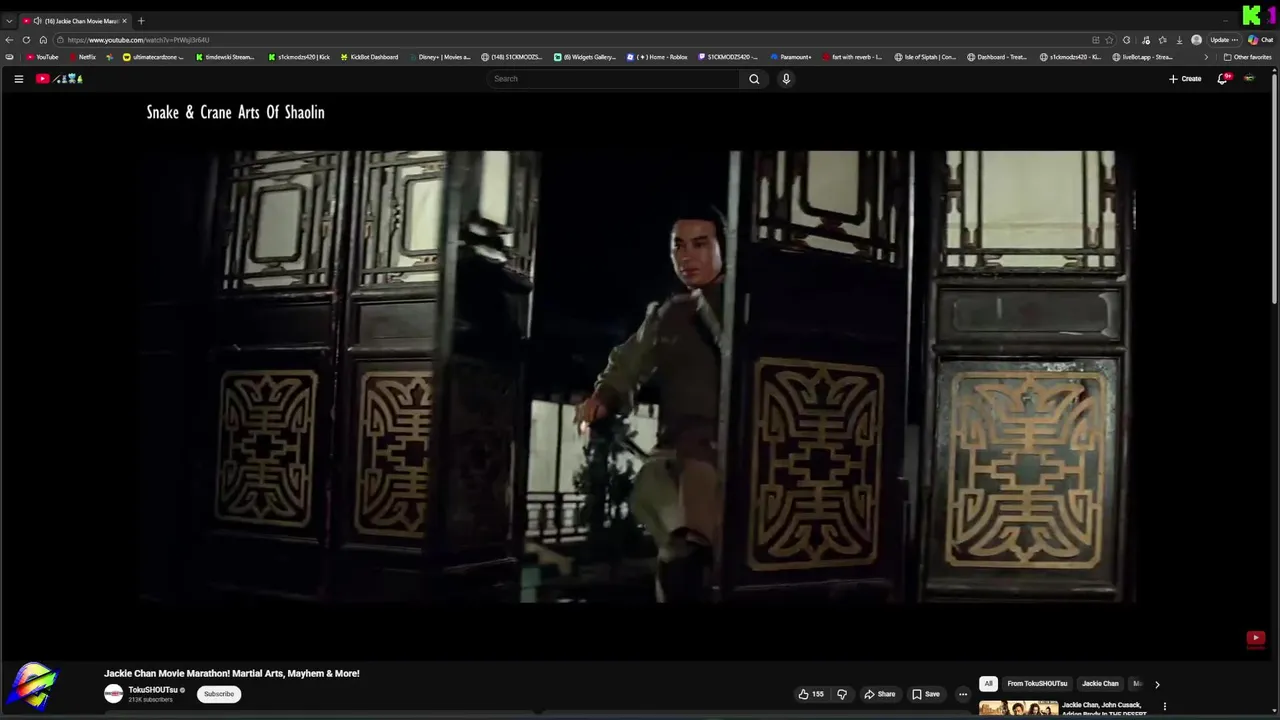Select the All filter chip
This screenshot has width=1280, height=720.
pyautogui.click(x=988, y=684)
